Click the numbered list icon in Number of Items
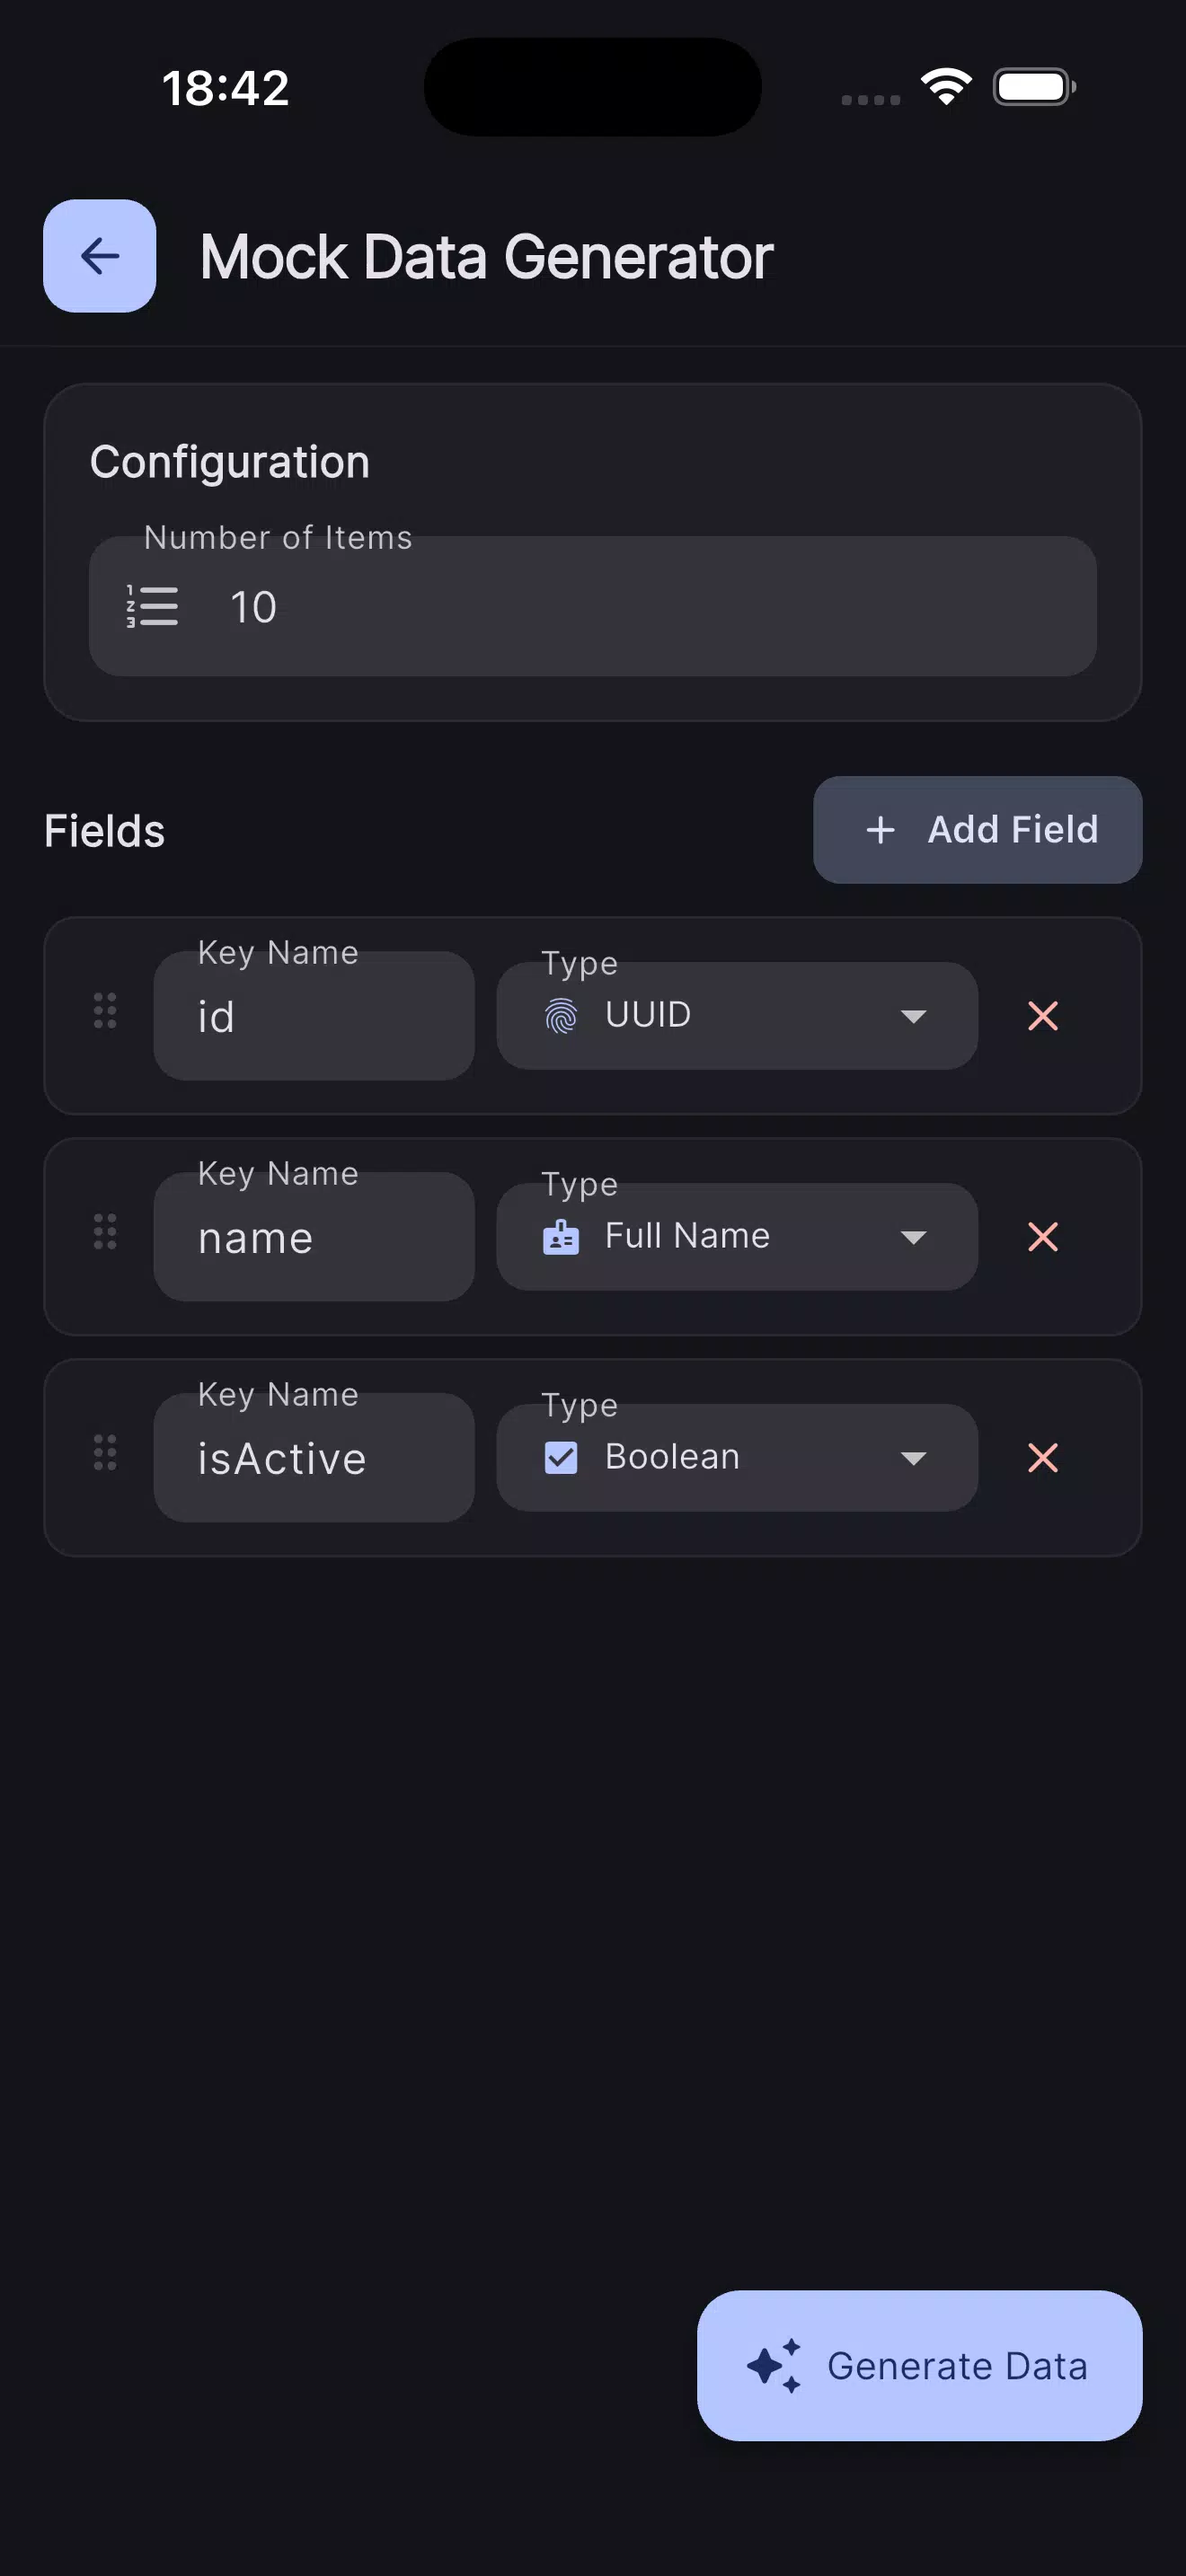Viewport: 1186px width, 2576px height. tap(152, 606)
